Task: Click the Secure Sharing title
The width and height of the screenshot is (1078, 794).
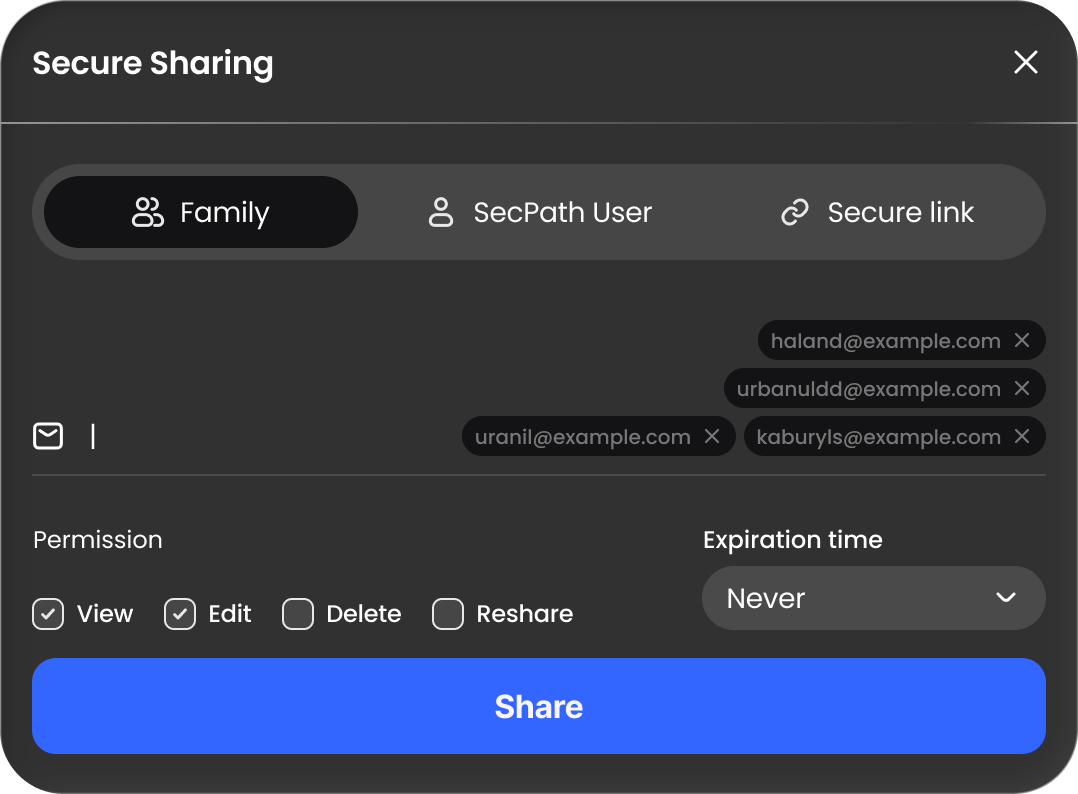Action: point(153,63)
